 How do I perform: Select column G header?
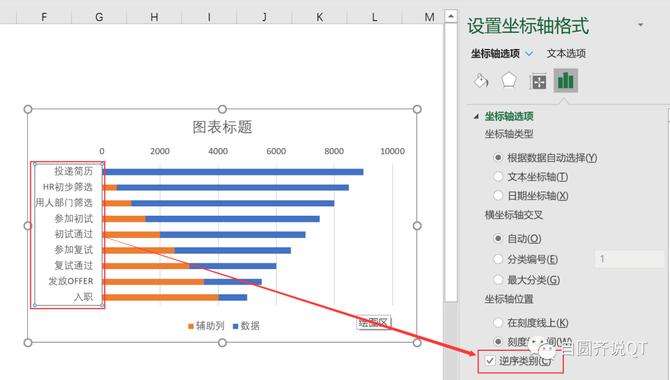point(99,17)
